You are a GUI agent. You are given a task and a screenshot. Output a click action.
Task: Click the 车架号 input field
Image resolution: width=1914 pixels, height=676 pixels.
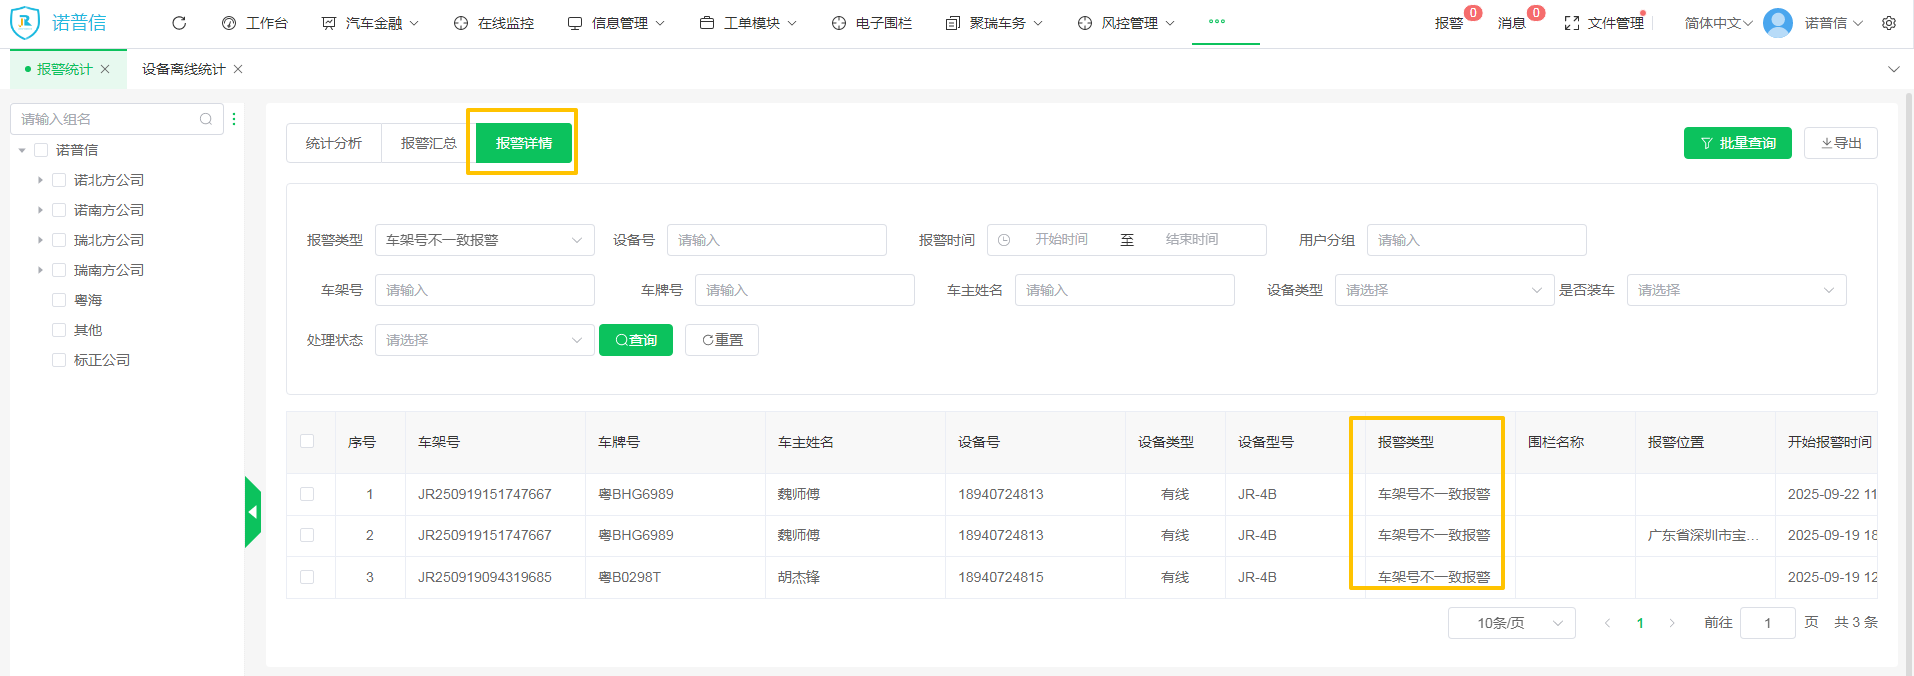(x=484, y=290)
